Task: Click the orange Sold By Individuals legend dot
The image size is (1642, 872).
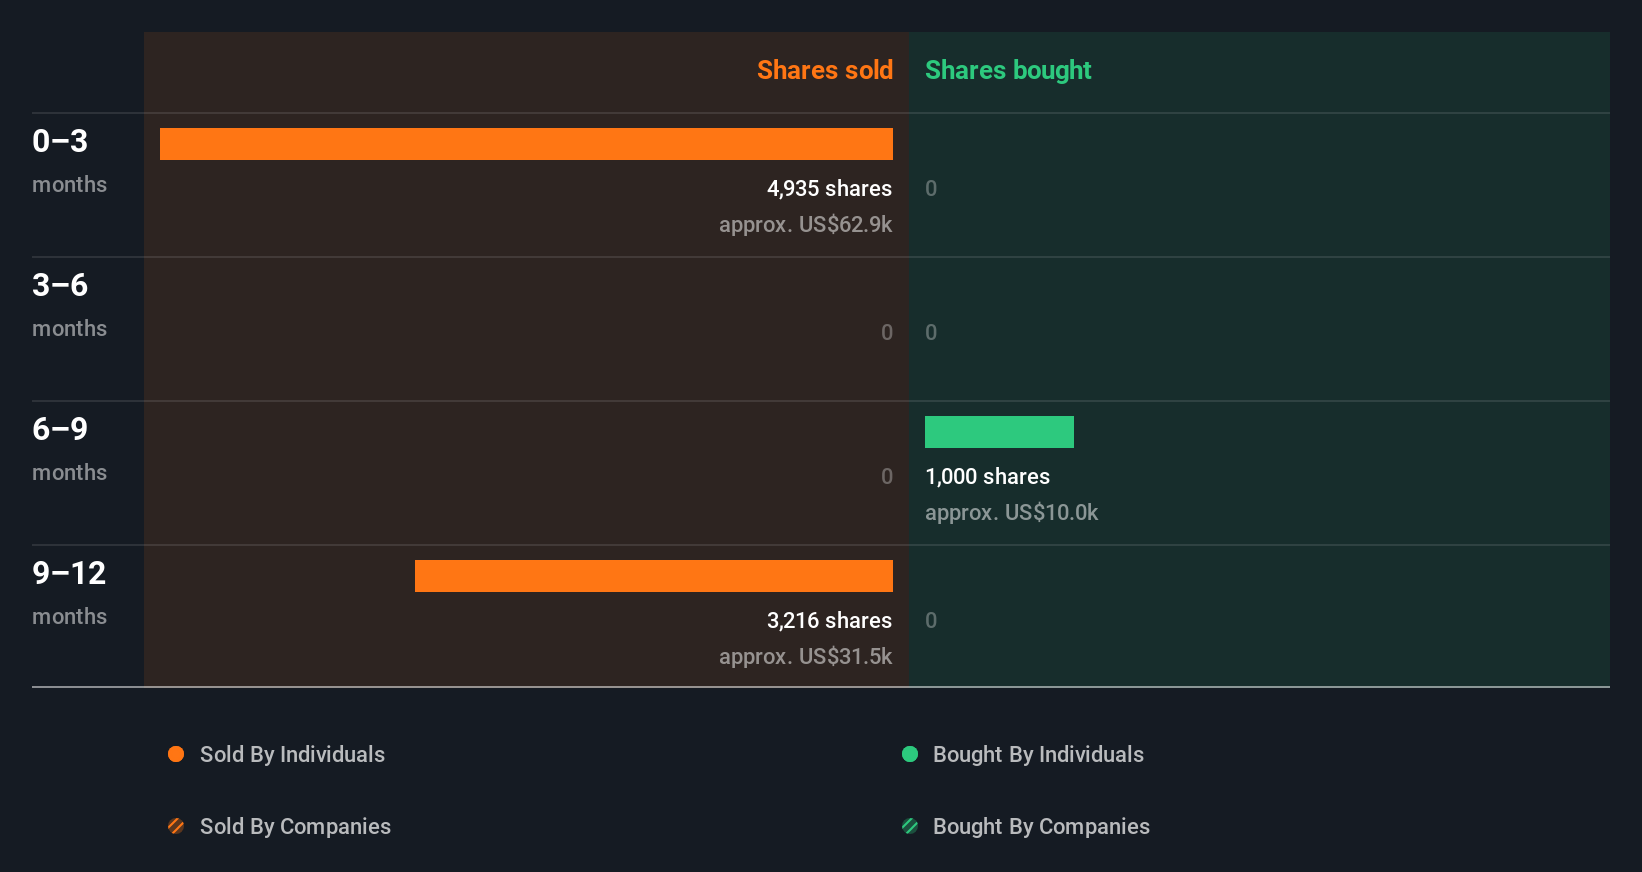Action: [x=176, y=754]
